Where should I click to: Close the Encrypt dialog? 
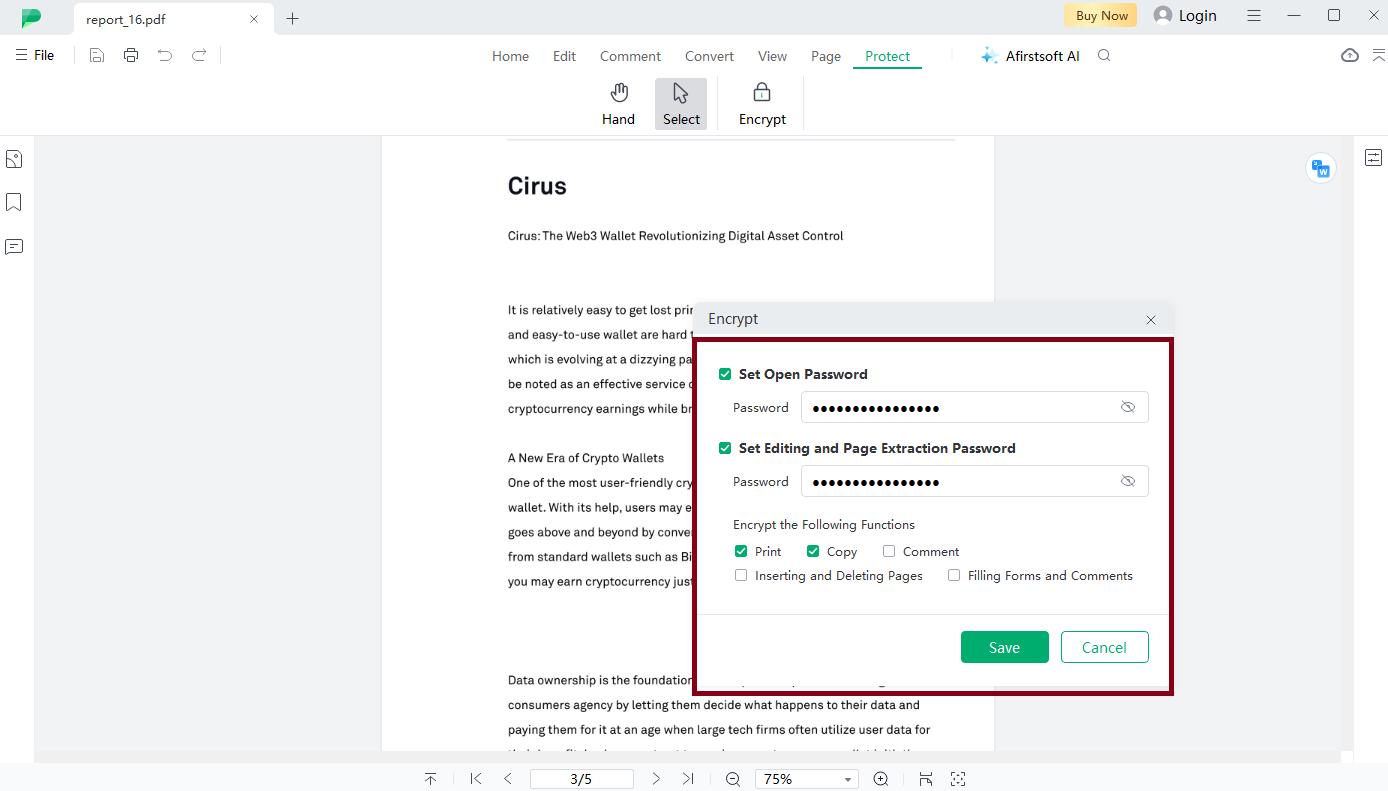click(1151, 320)
